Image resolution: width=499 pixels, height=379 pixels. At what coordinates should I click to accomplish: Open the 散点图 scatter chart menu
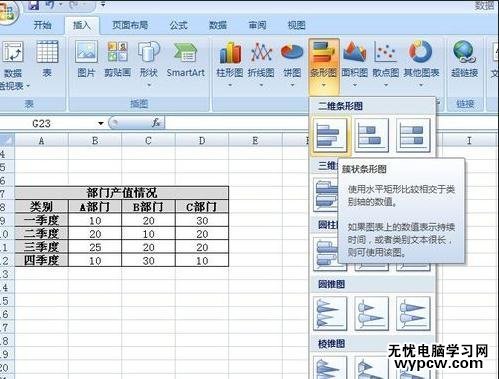[386, 63]
